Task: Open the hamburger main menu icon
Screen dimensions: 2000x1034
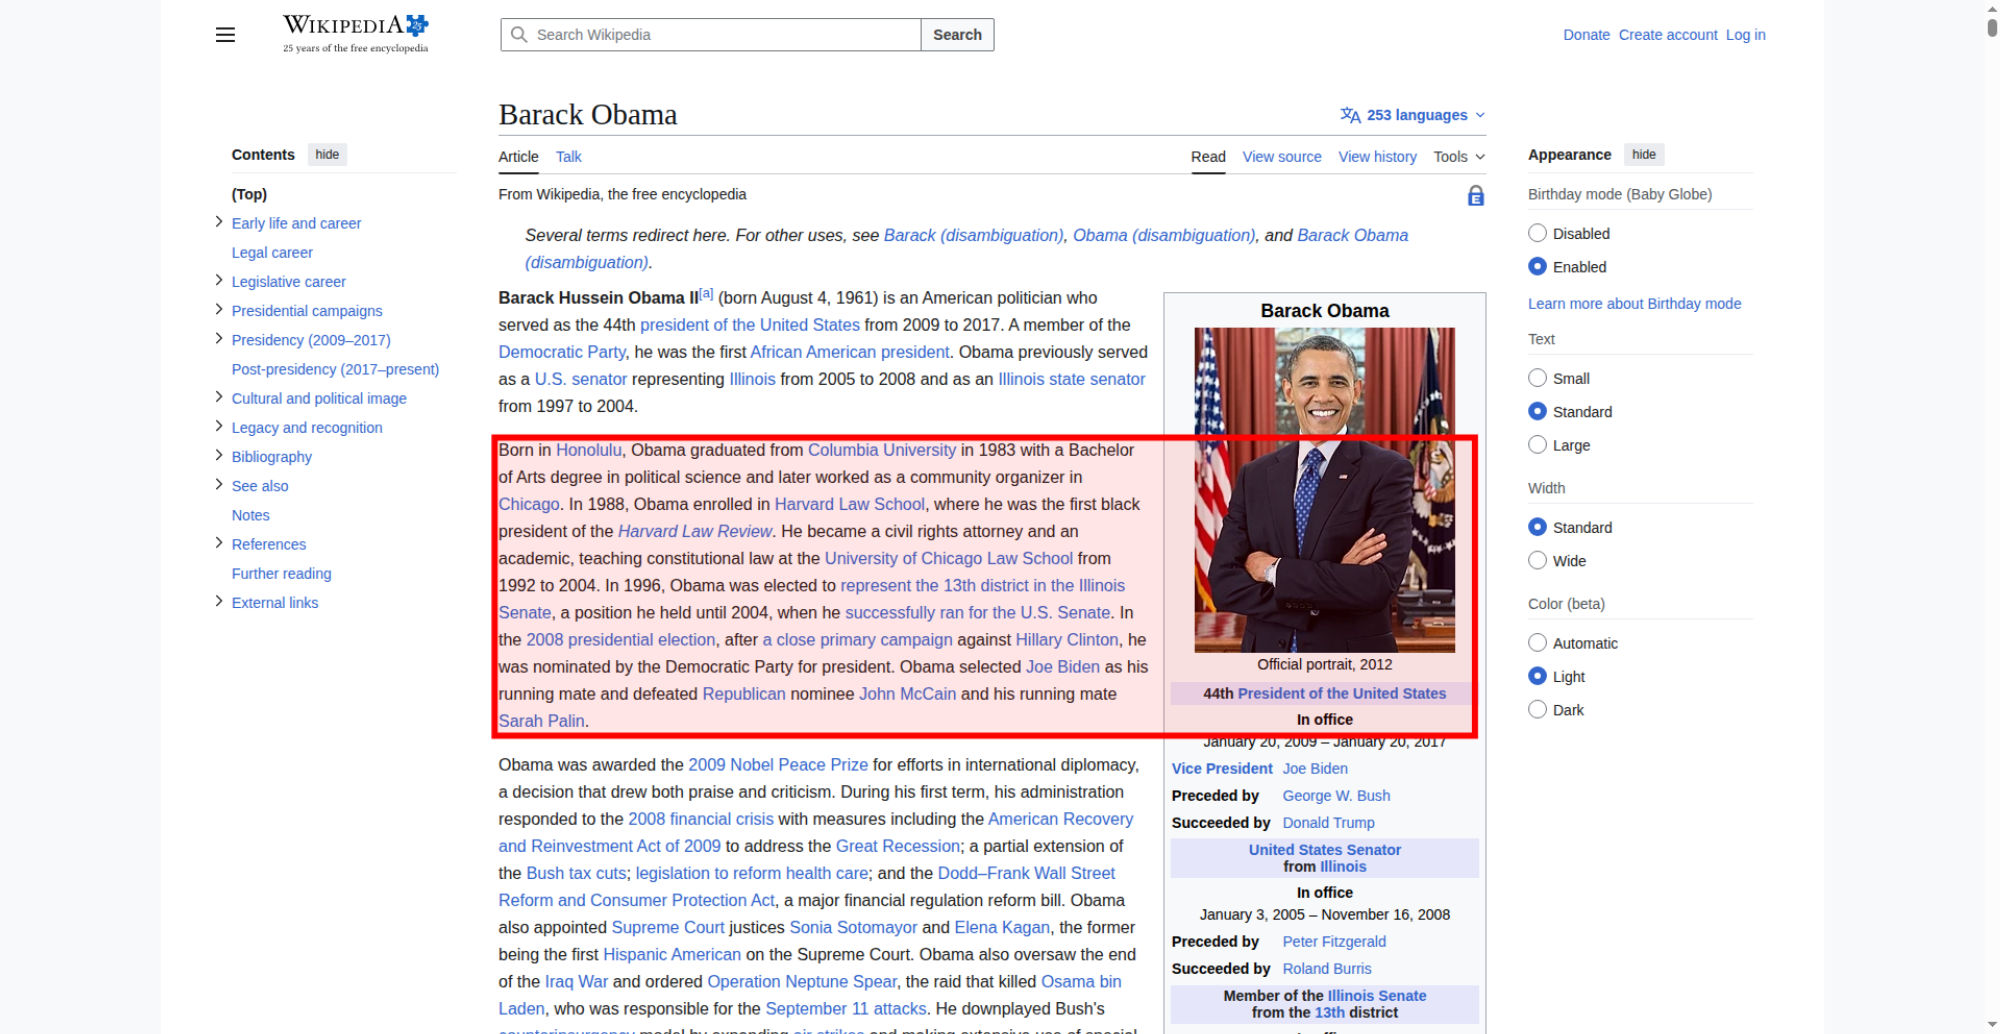Action: 225,35
